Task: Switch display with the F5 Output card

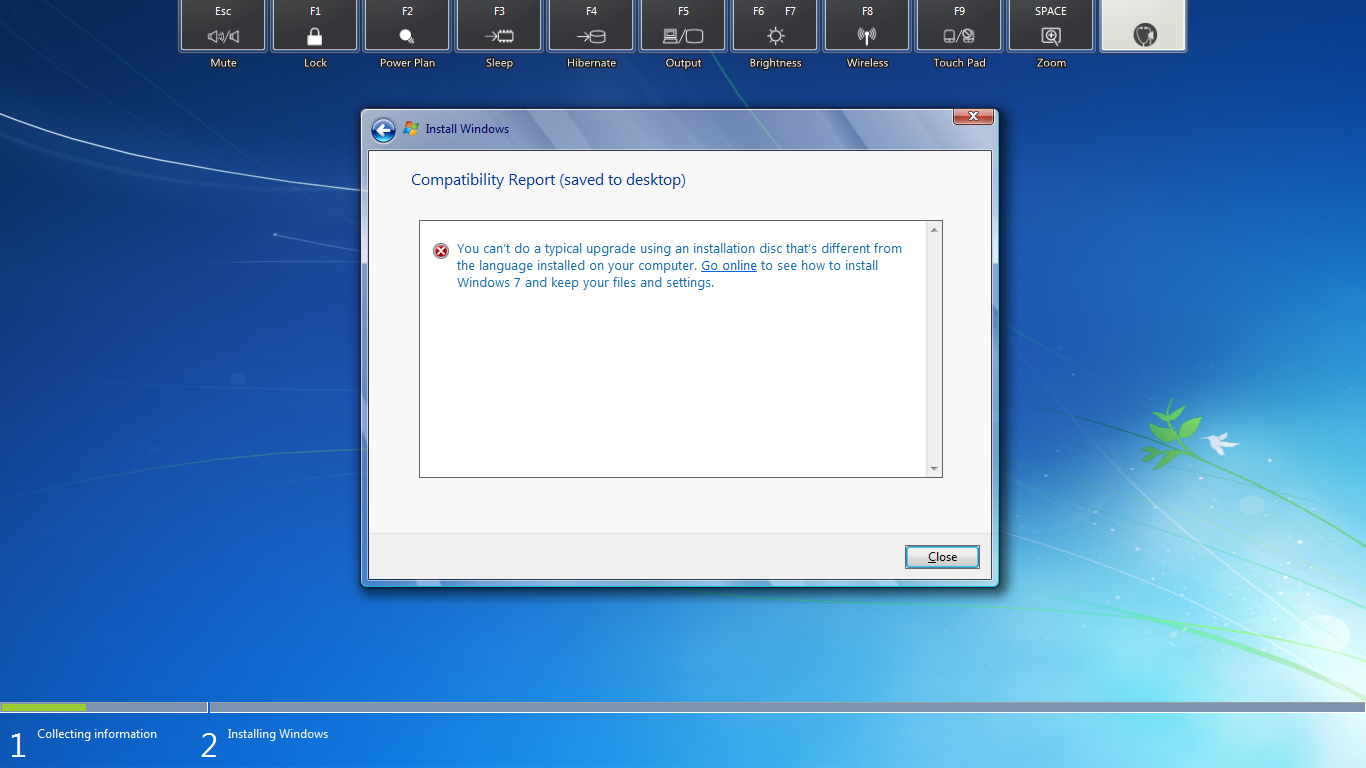Action: [x=683, y=26]
